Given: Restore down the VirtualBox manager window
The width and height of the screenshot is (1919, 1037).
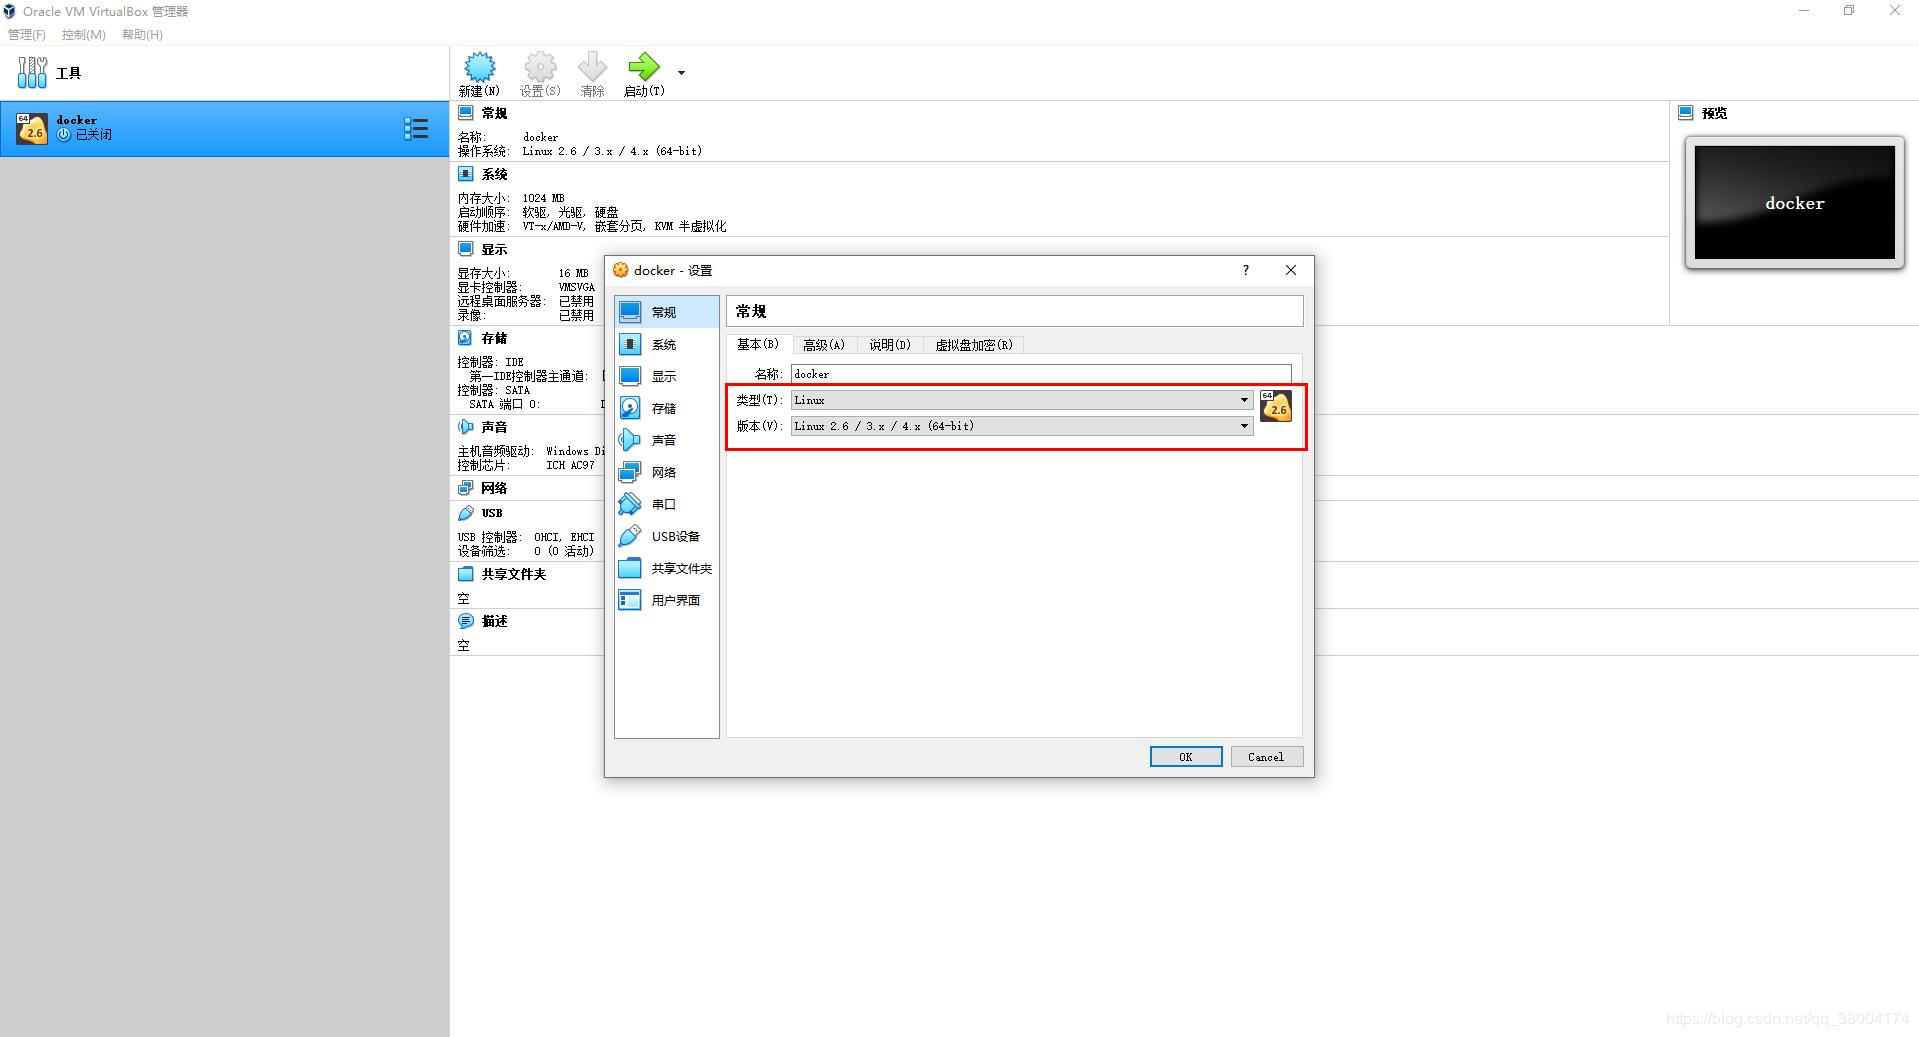Looking at the screenshot, I should [1849, 11].
